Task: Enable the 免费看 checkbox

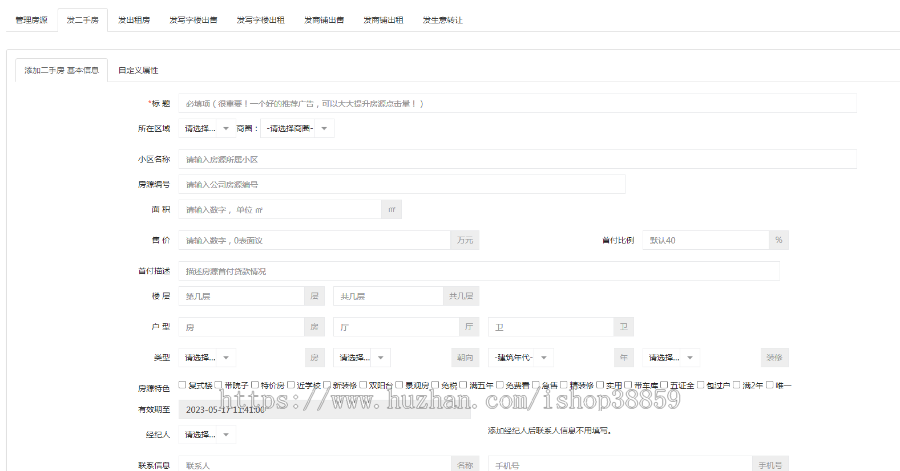Action: click(499, 385)
